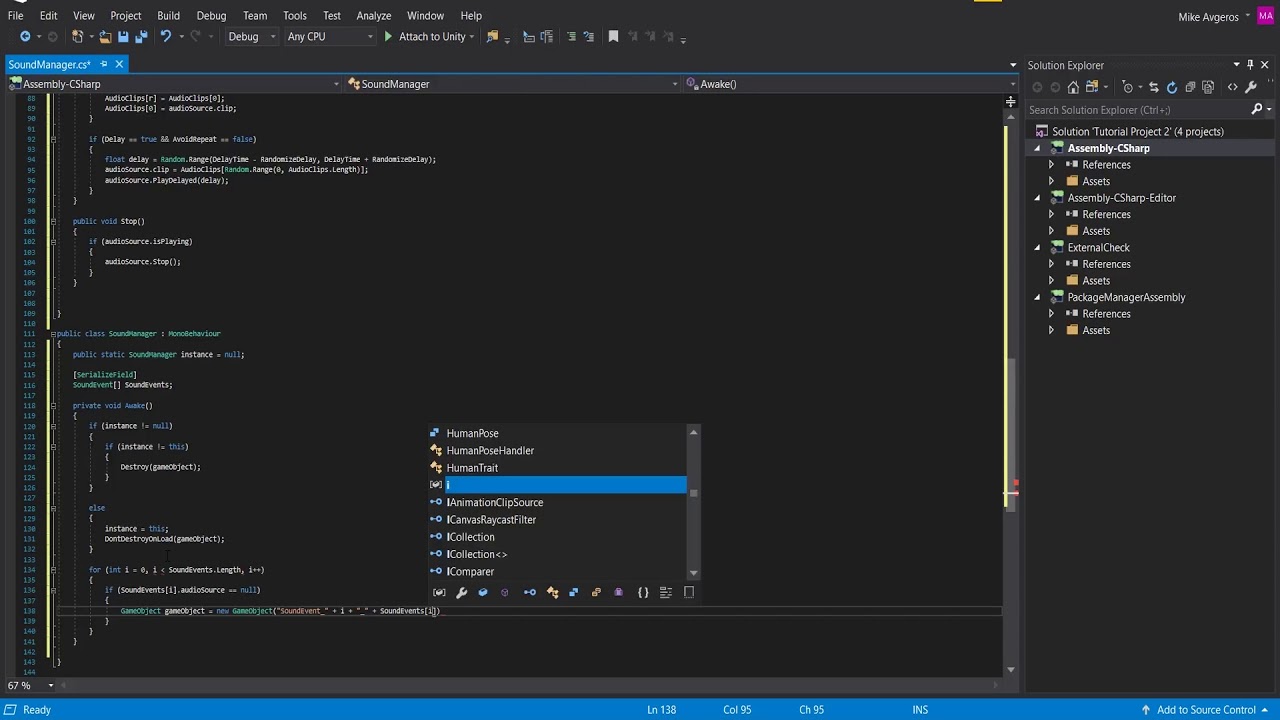Click the Open File folder icon
Image resolution: width=1280 pixels, height=720 pixels.
105,36
